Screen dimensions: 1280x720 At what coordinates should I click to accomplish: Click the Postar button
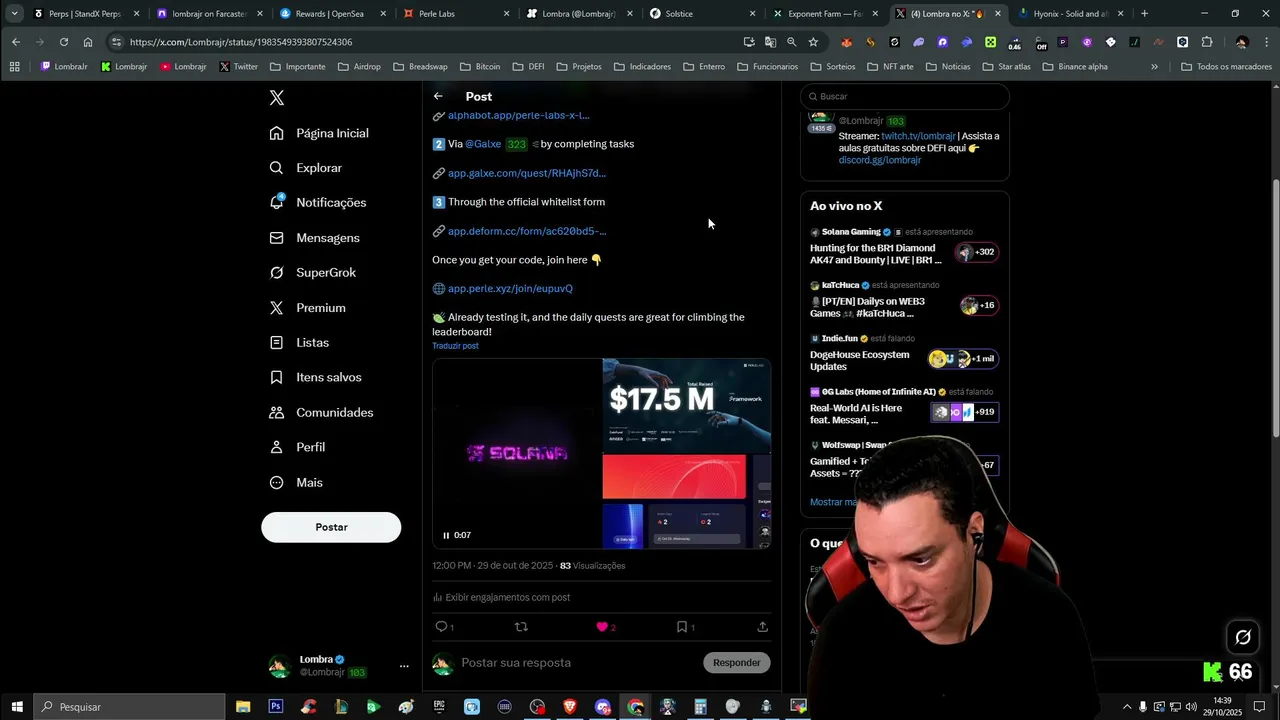click(x=331, y=527)
